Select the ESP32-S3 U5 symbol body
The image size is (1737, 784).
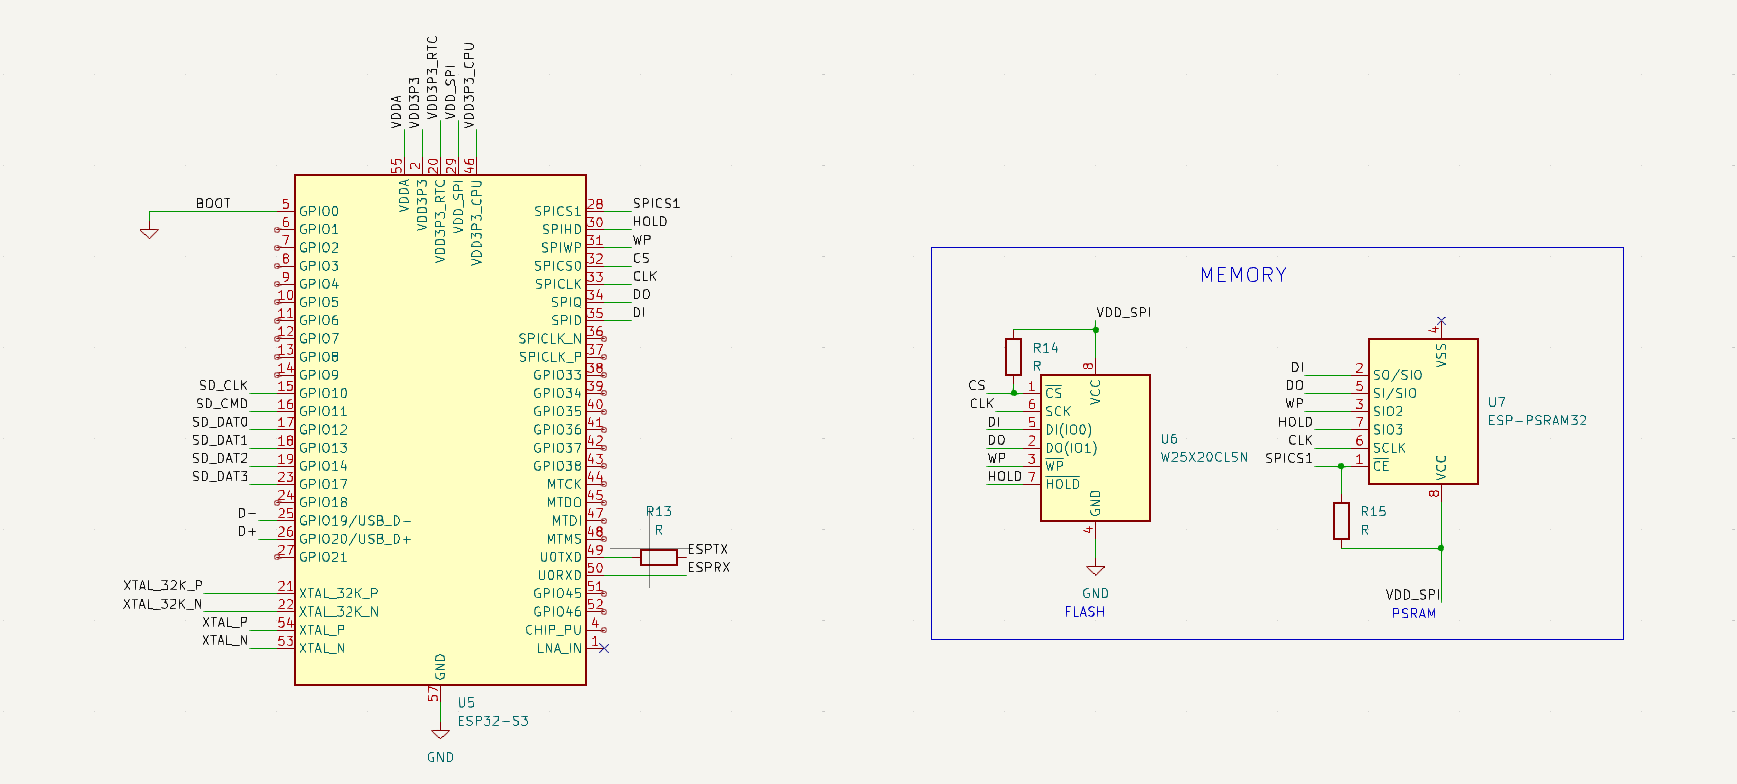point(440,430)
